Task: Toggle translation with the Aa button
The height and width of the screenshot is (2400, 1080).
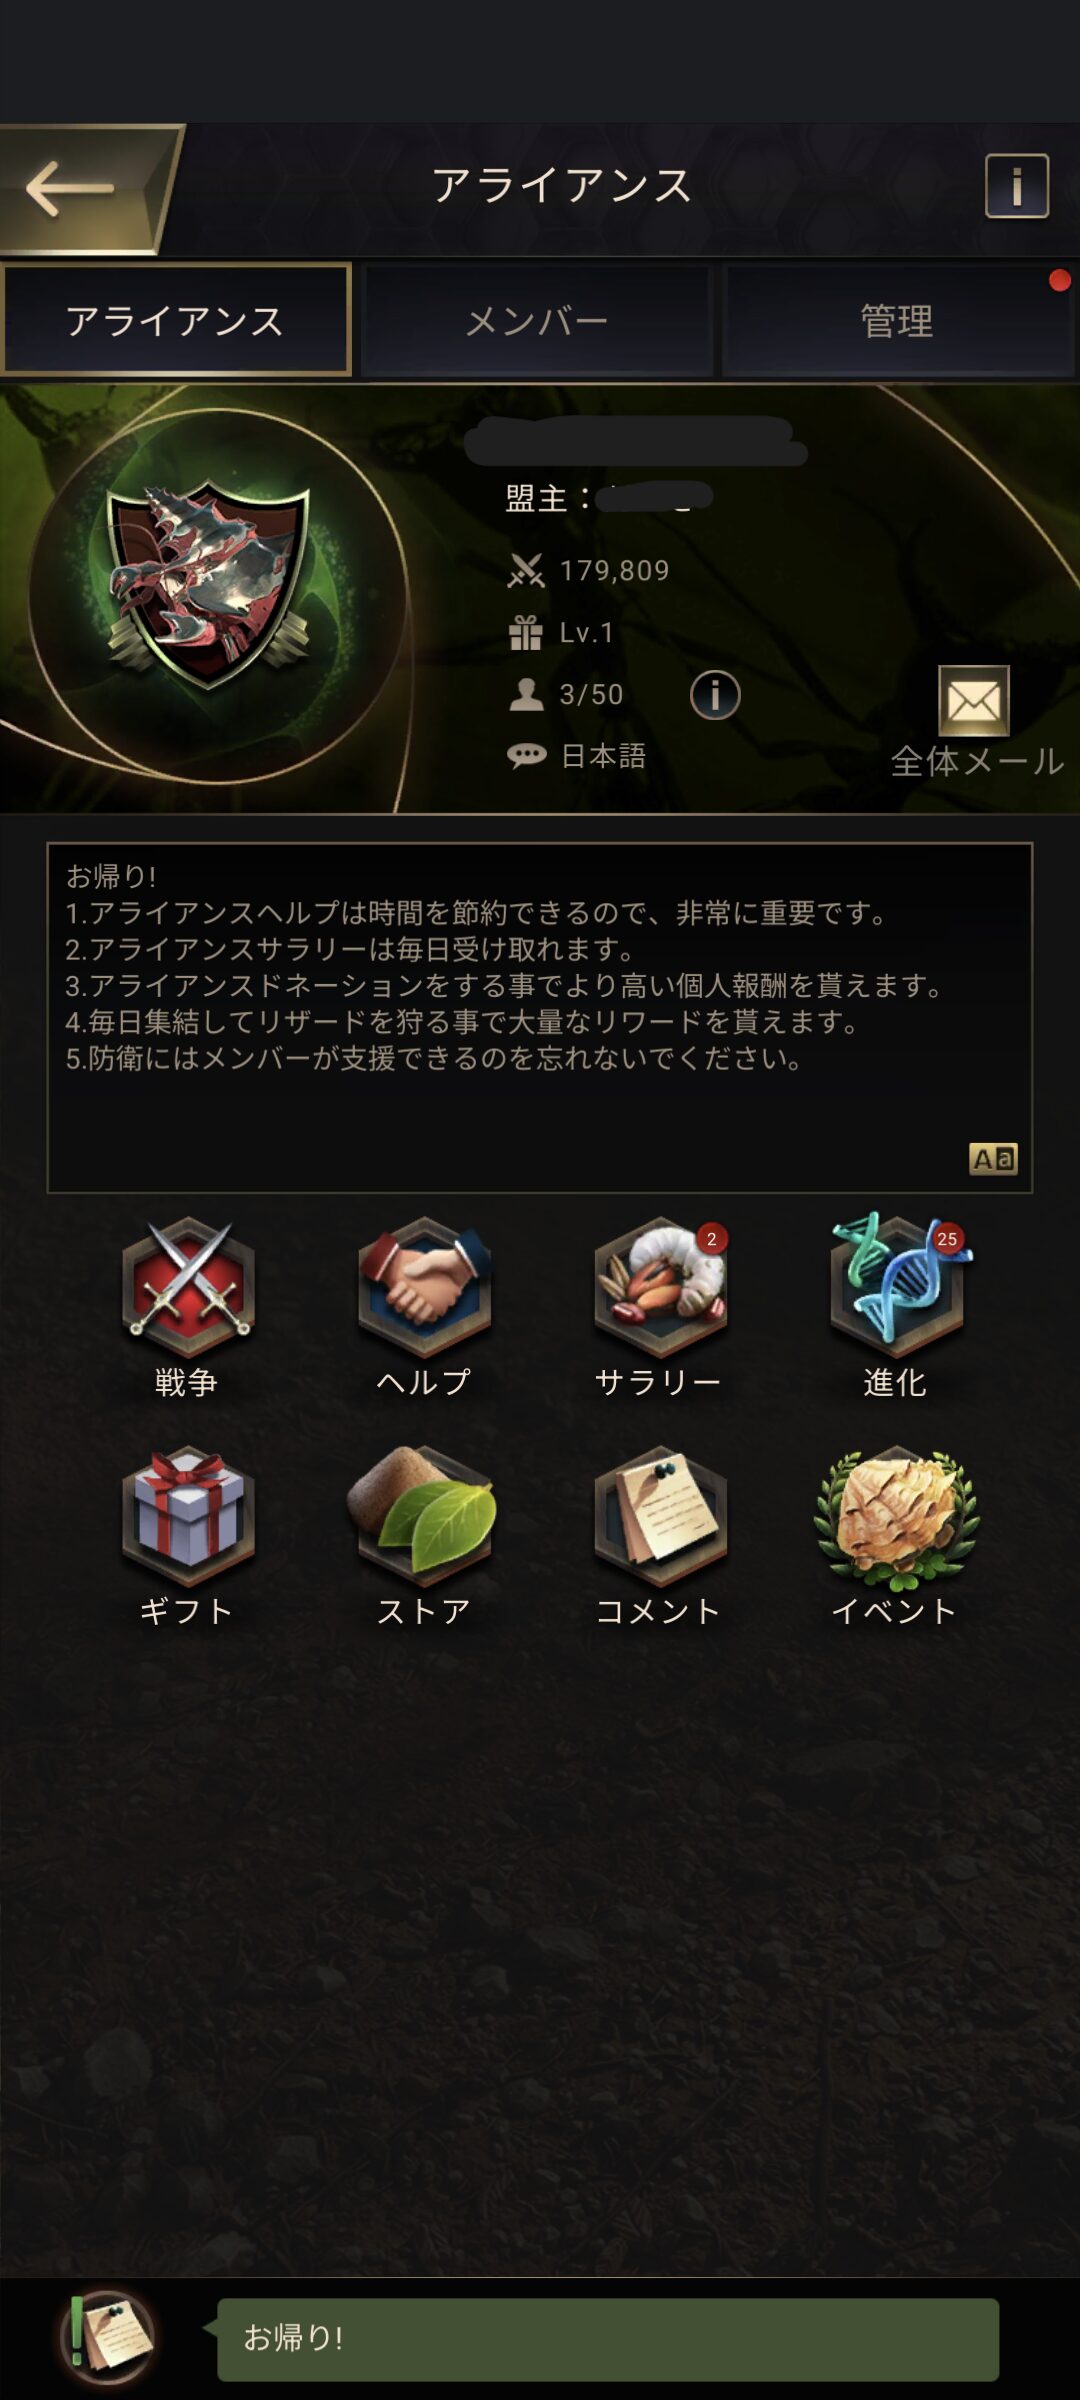Action: point(993,1159)
